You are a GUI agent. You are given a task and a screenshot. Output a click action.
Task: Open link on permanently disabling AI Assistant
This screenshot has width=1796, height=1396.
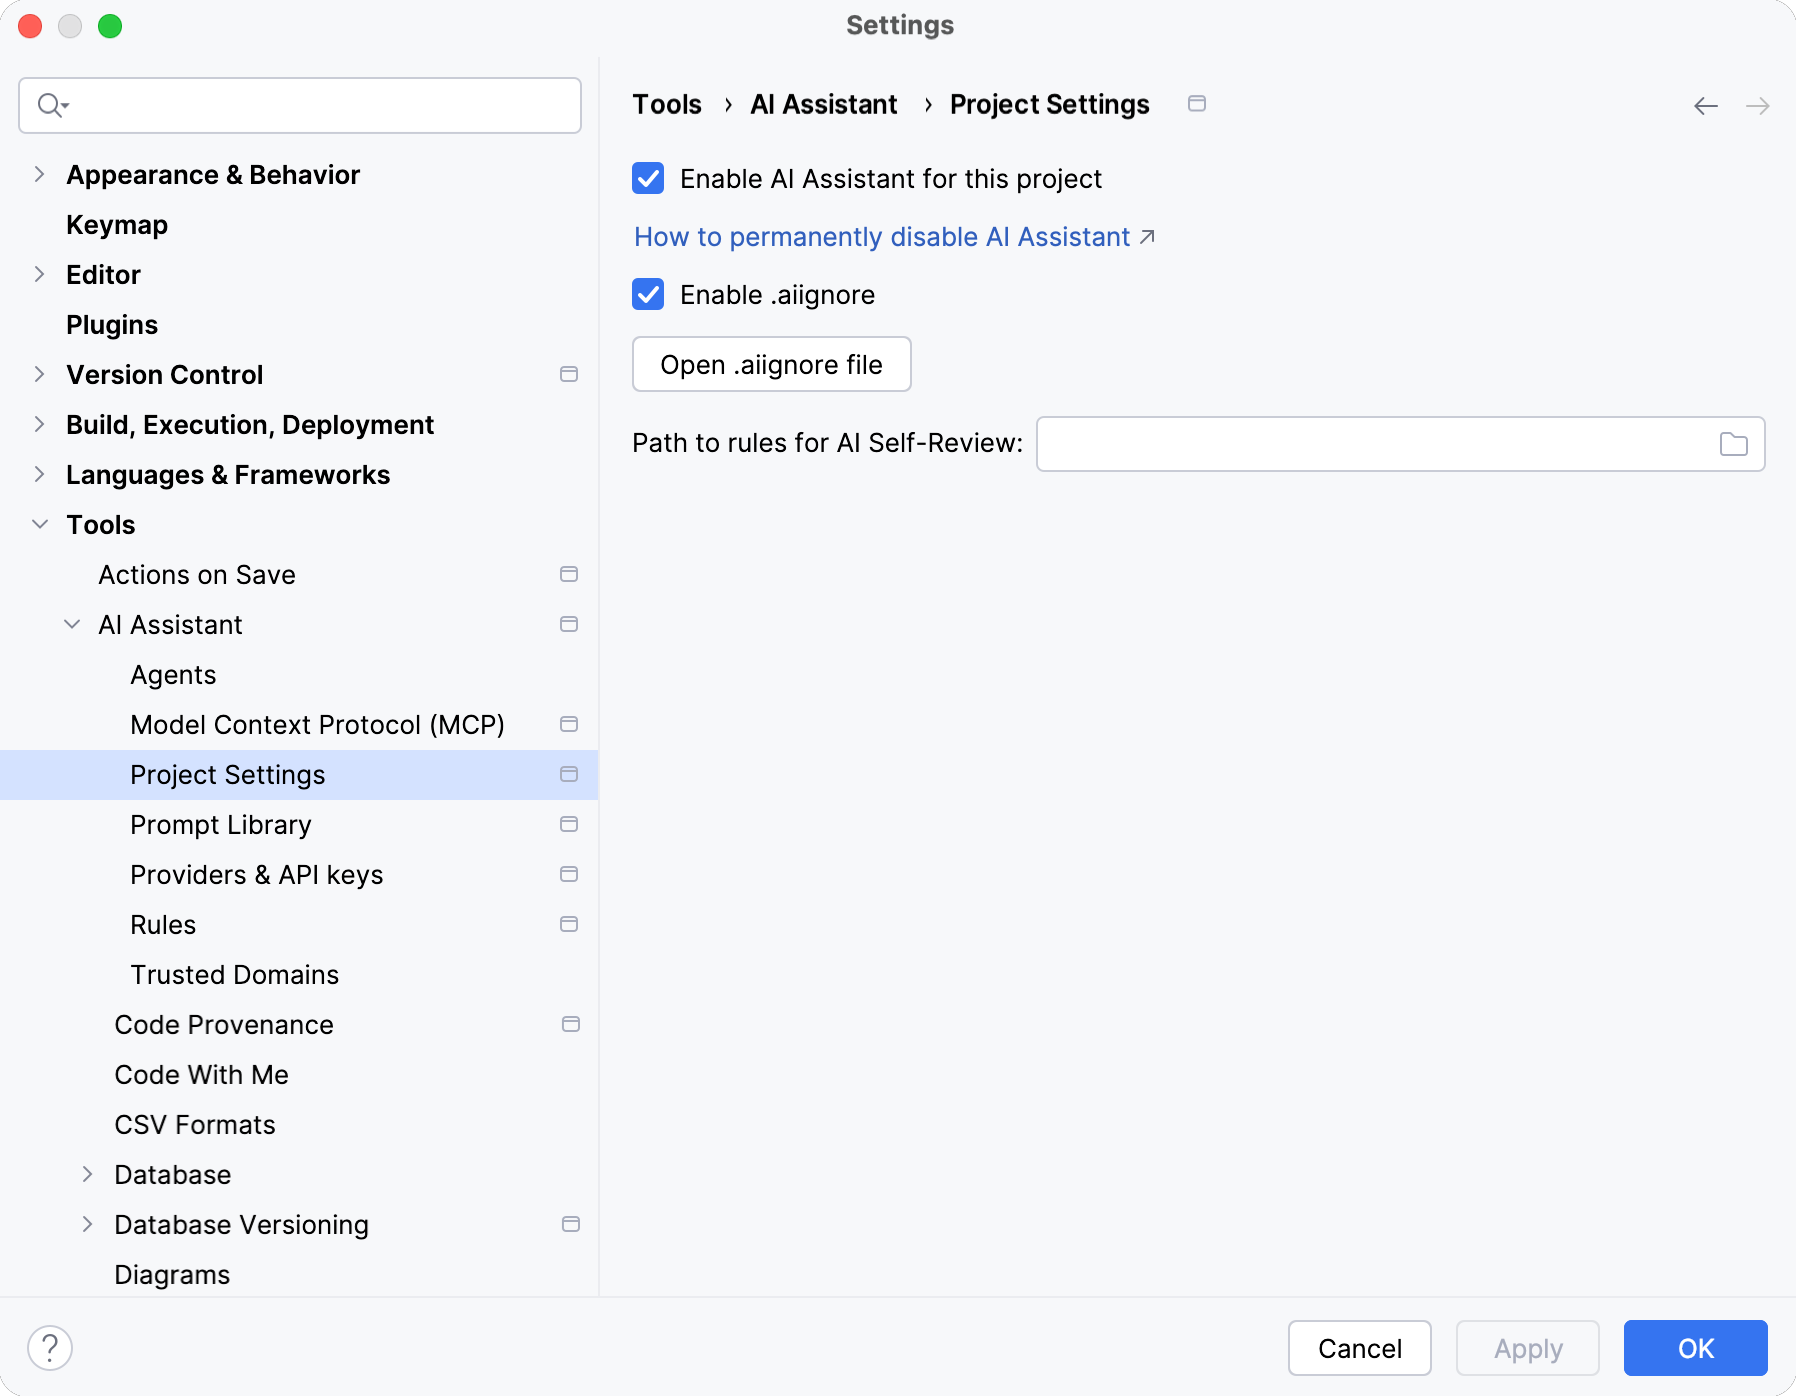[882, 237]
